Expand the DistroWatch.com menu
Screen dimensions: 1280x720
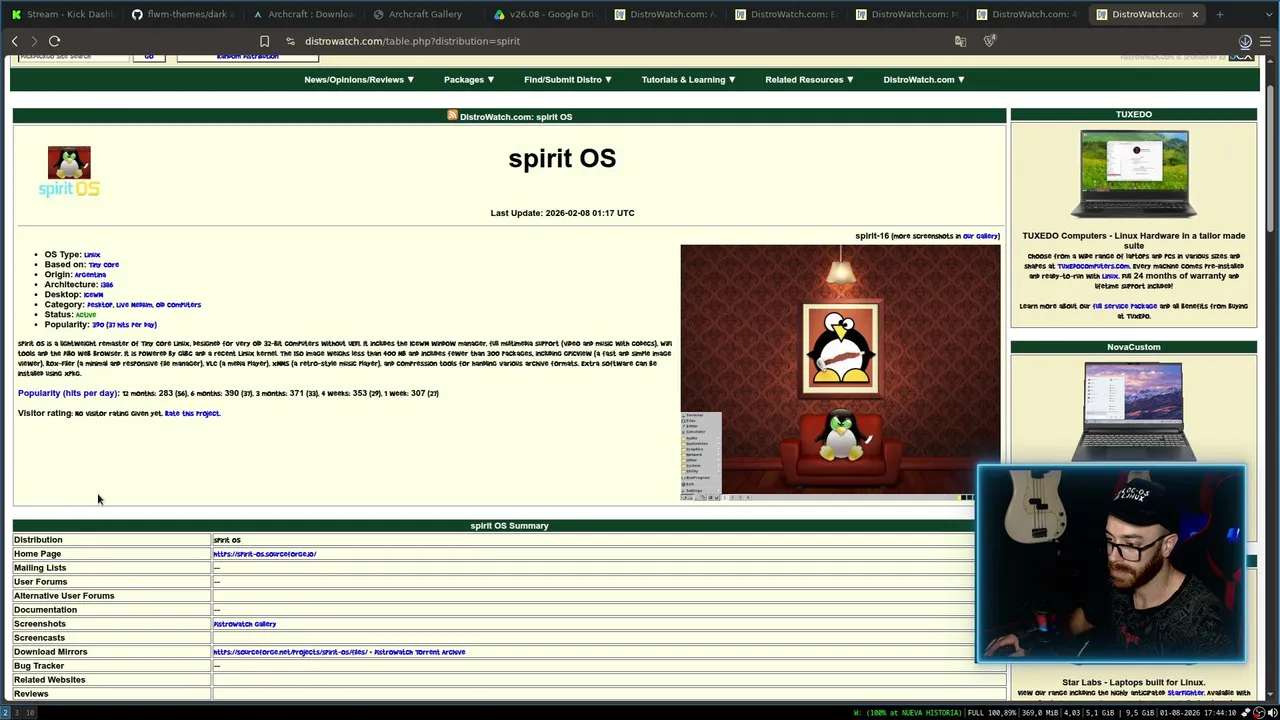coord(923,80)
